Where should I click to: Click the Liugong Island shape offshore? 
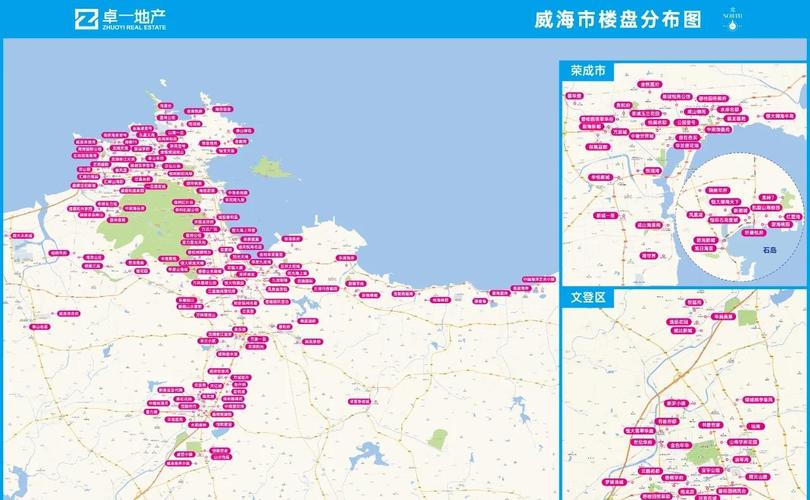(x=269, y=168)
